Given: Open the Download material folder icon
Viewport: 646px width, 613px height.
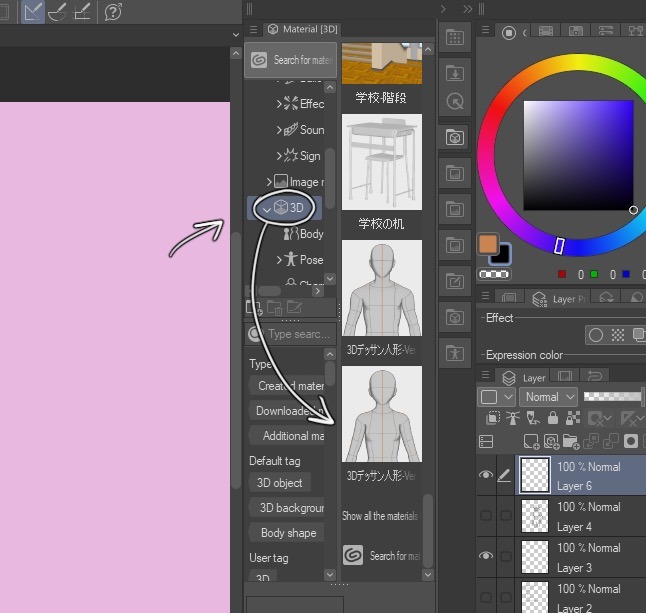Looking at the screenshot, I should (x=455, y=74).
